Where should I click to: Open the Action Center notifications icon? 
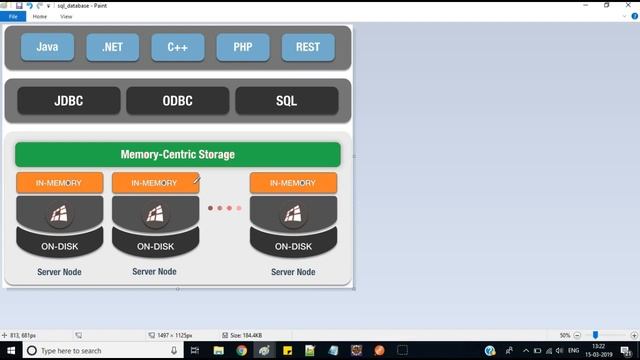point(626,351)
